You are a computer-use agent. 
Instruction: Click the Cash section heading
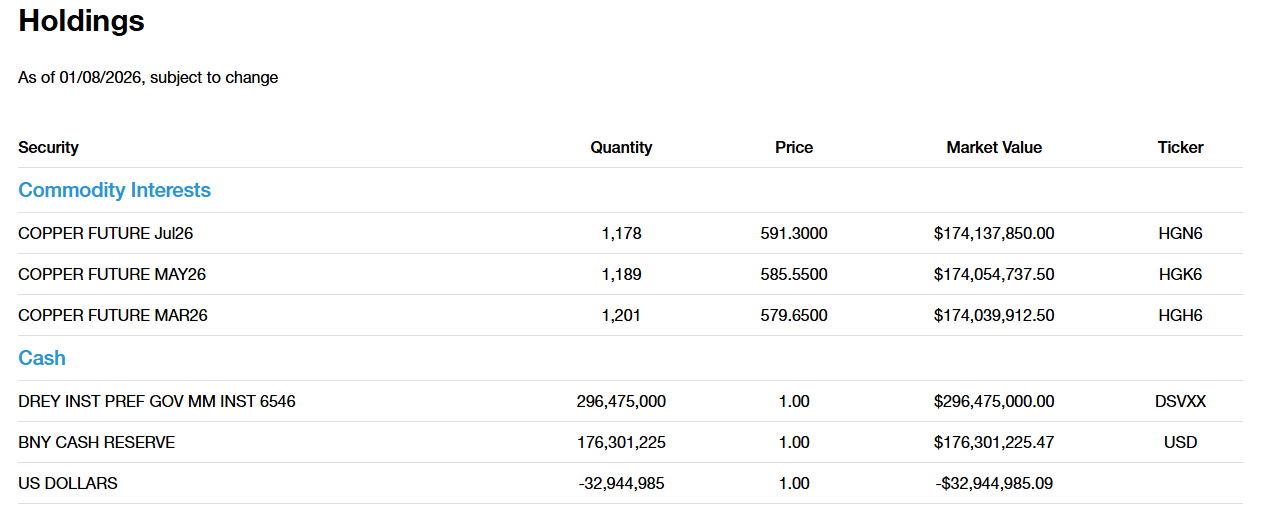pos(42,358)
